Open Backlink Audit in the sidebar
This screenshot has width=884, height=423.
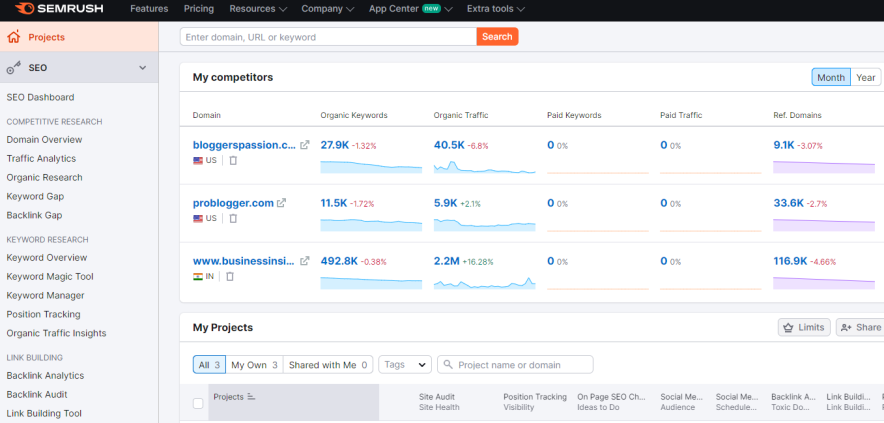37,394
